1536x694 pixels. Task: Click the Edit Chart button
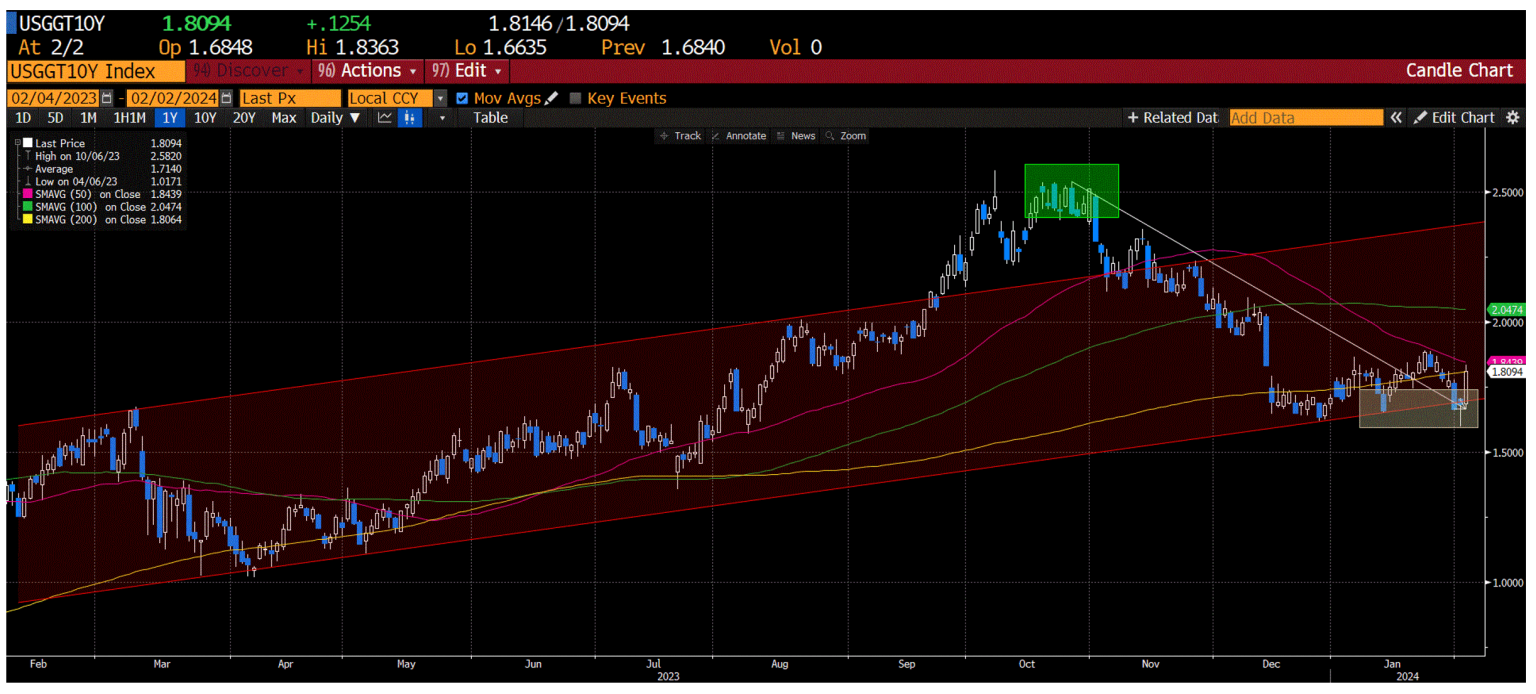click(1456, 117)
